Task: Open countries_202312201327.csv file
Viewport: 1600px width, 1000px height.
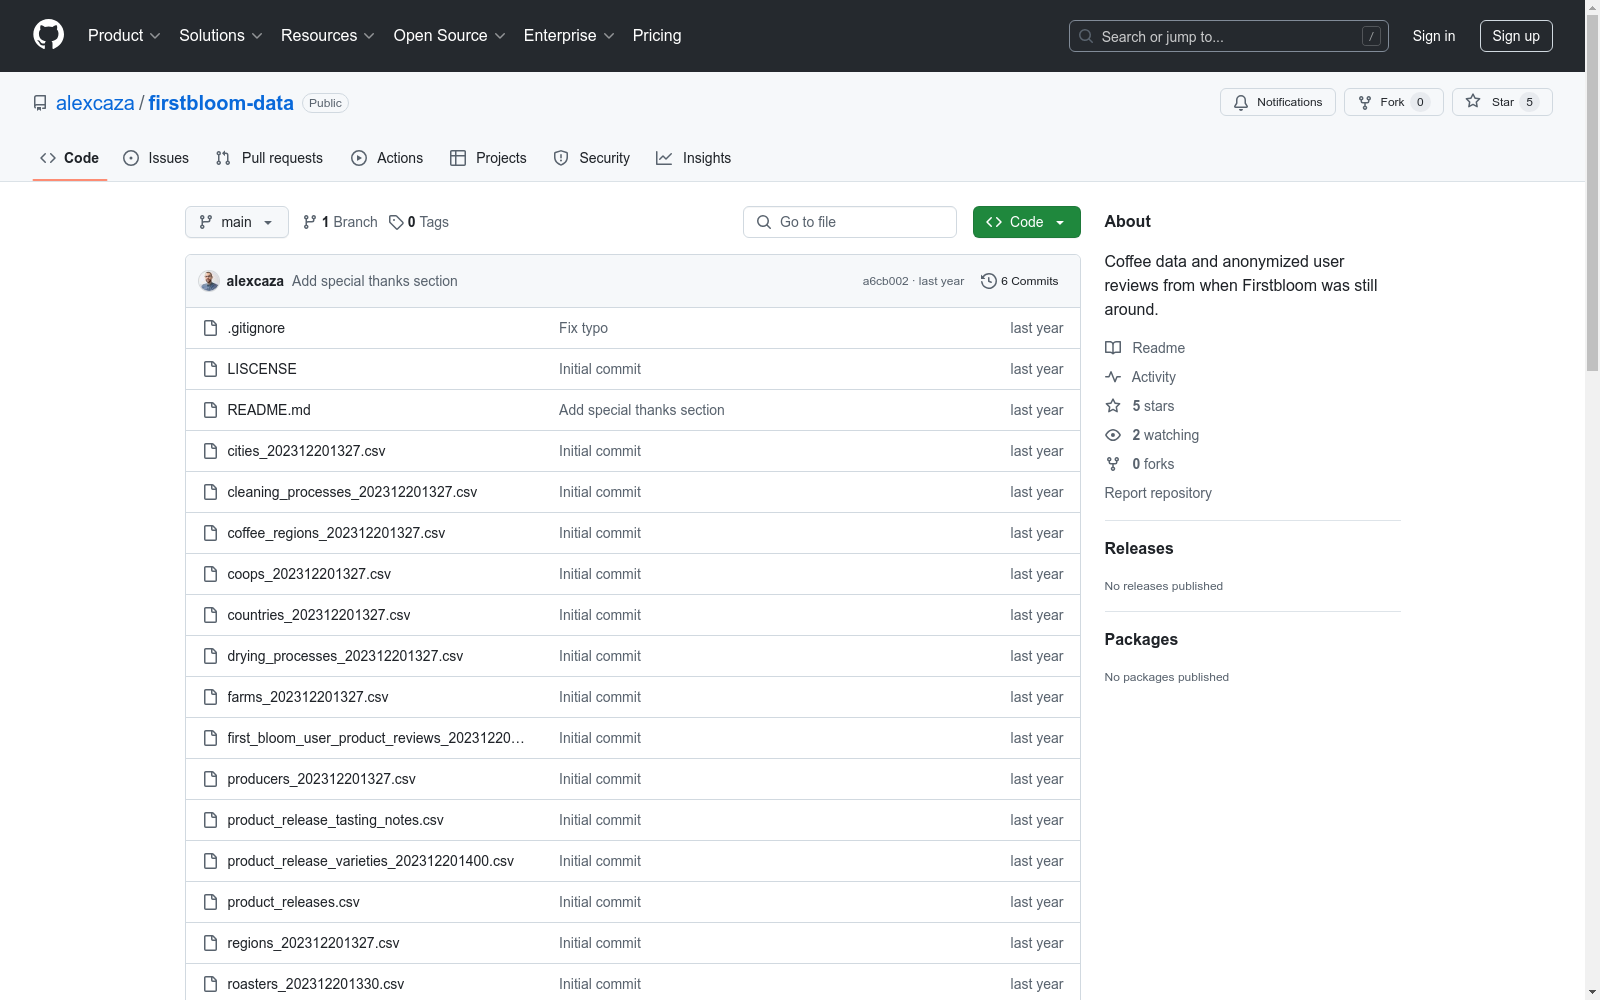Action: [319, 615]
